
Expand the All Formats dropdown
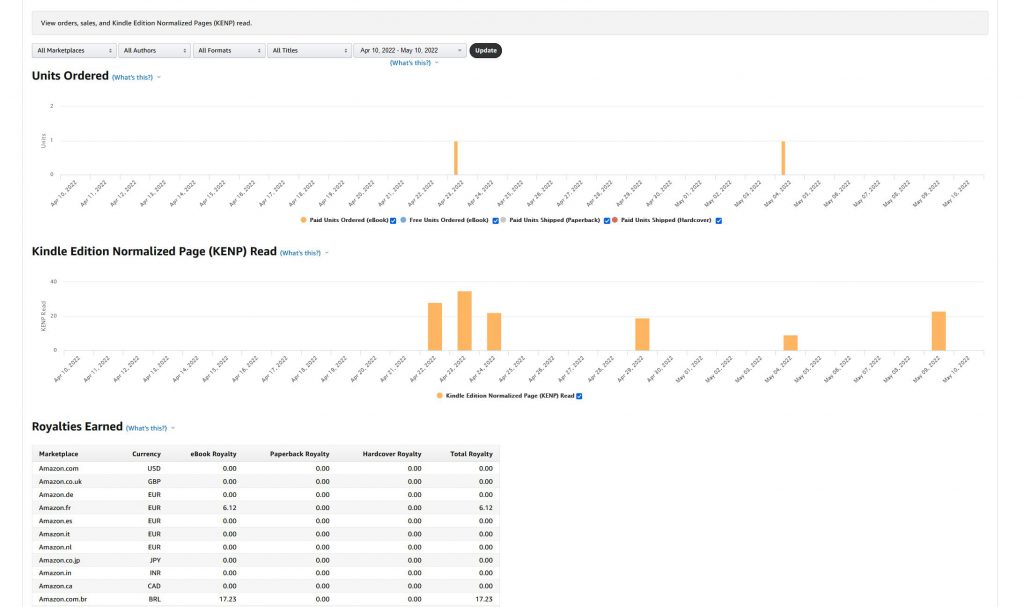(228, 50)
